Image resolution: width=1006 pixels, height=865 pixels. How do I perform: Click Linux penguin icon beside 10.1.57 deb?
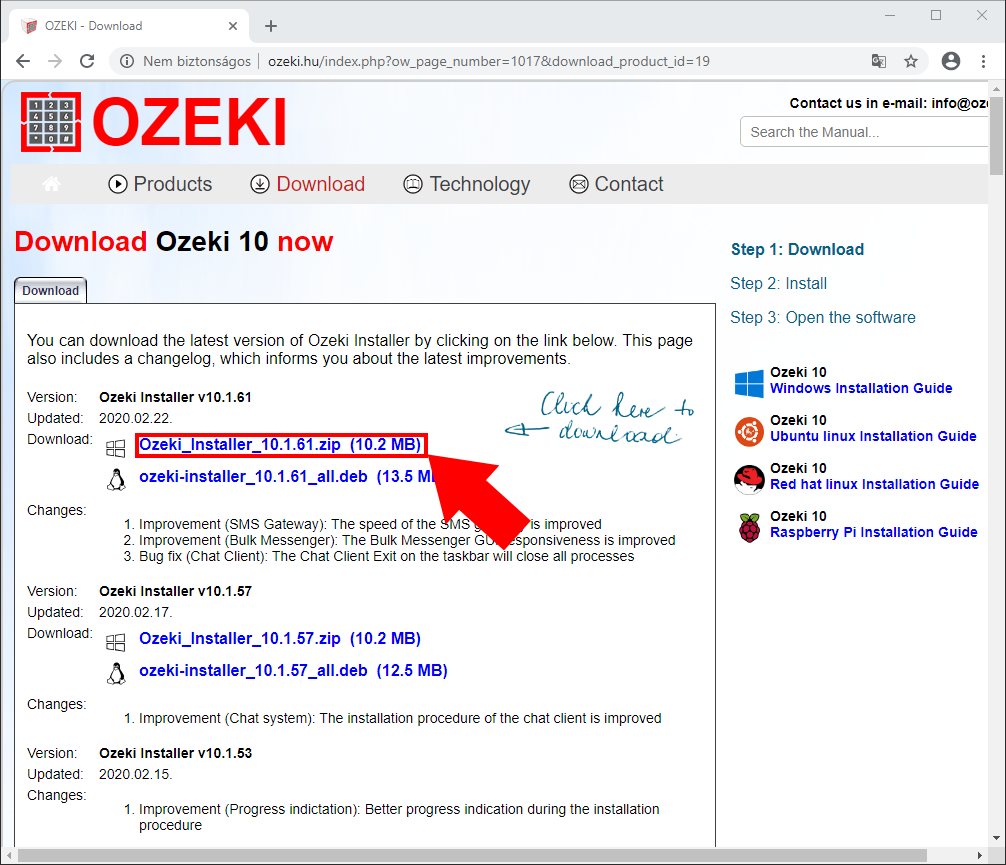[116, 673]
